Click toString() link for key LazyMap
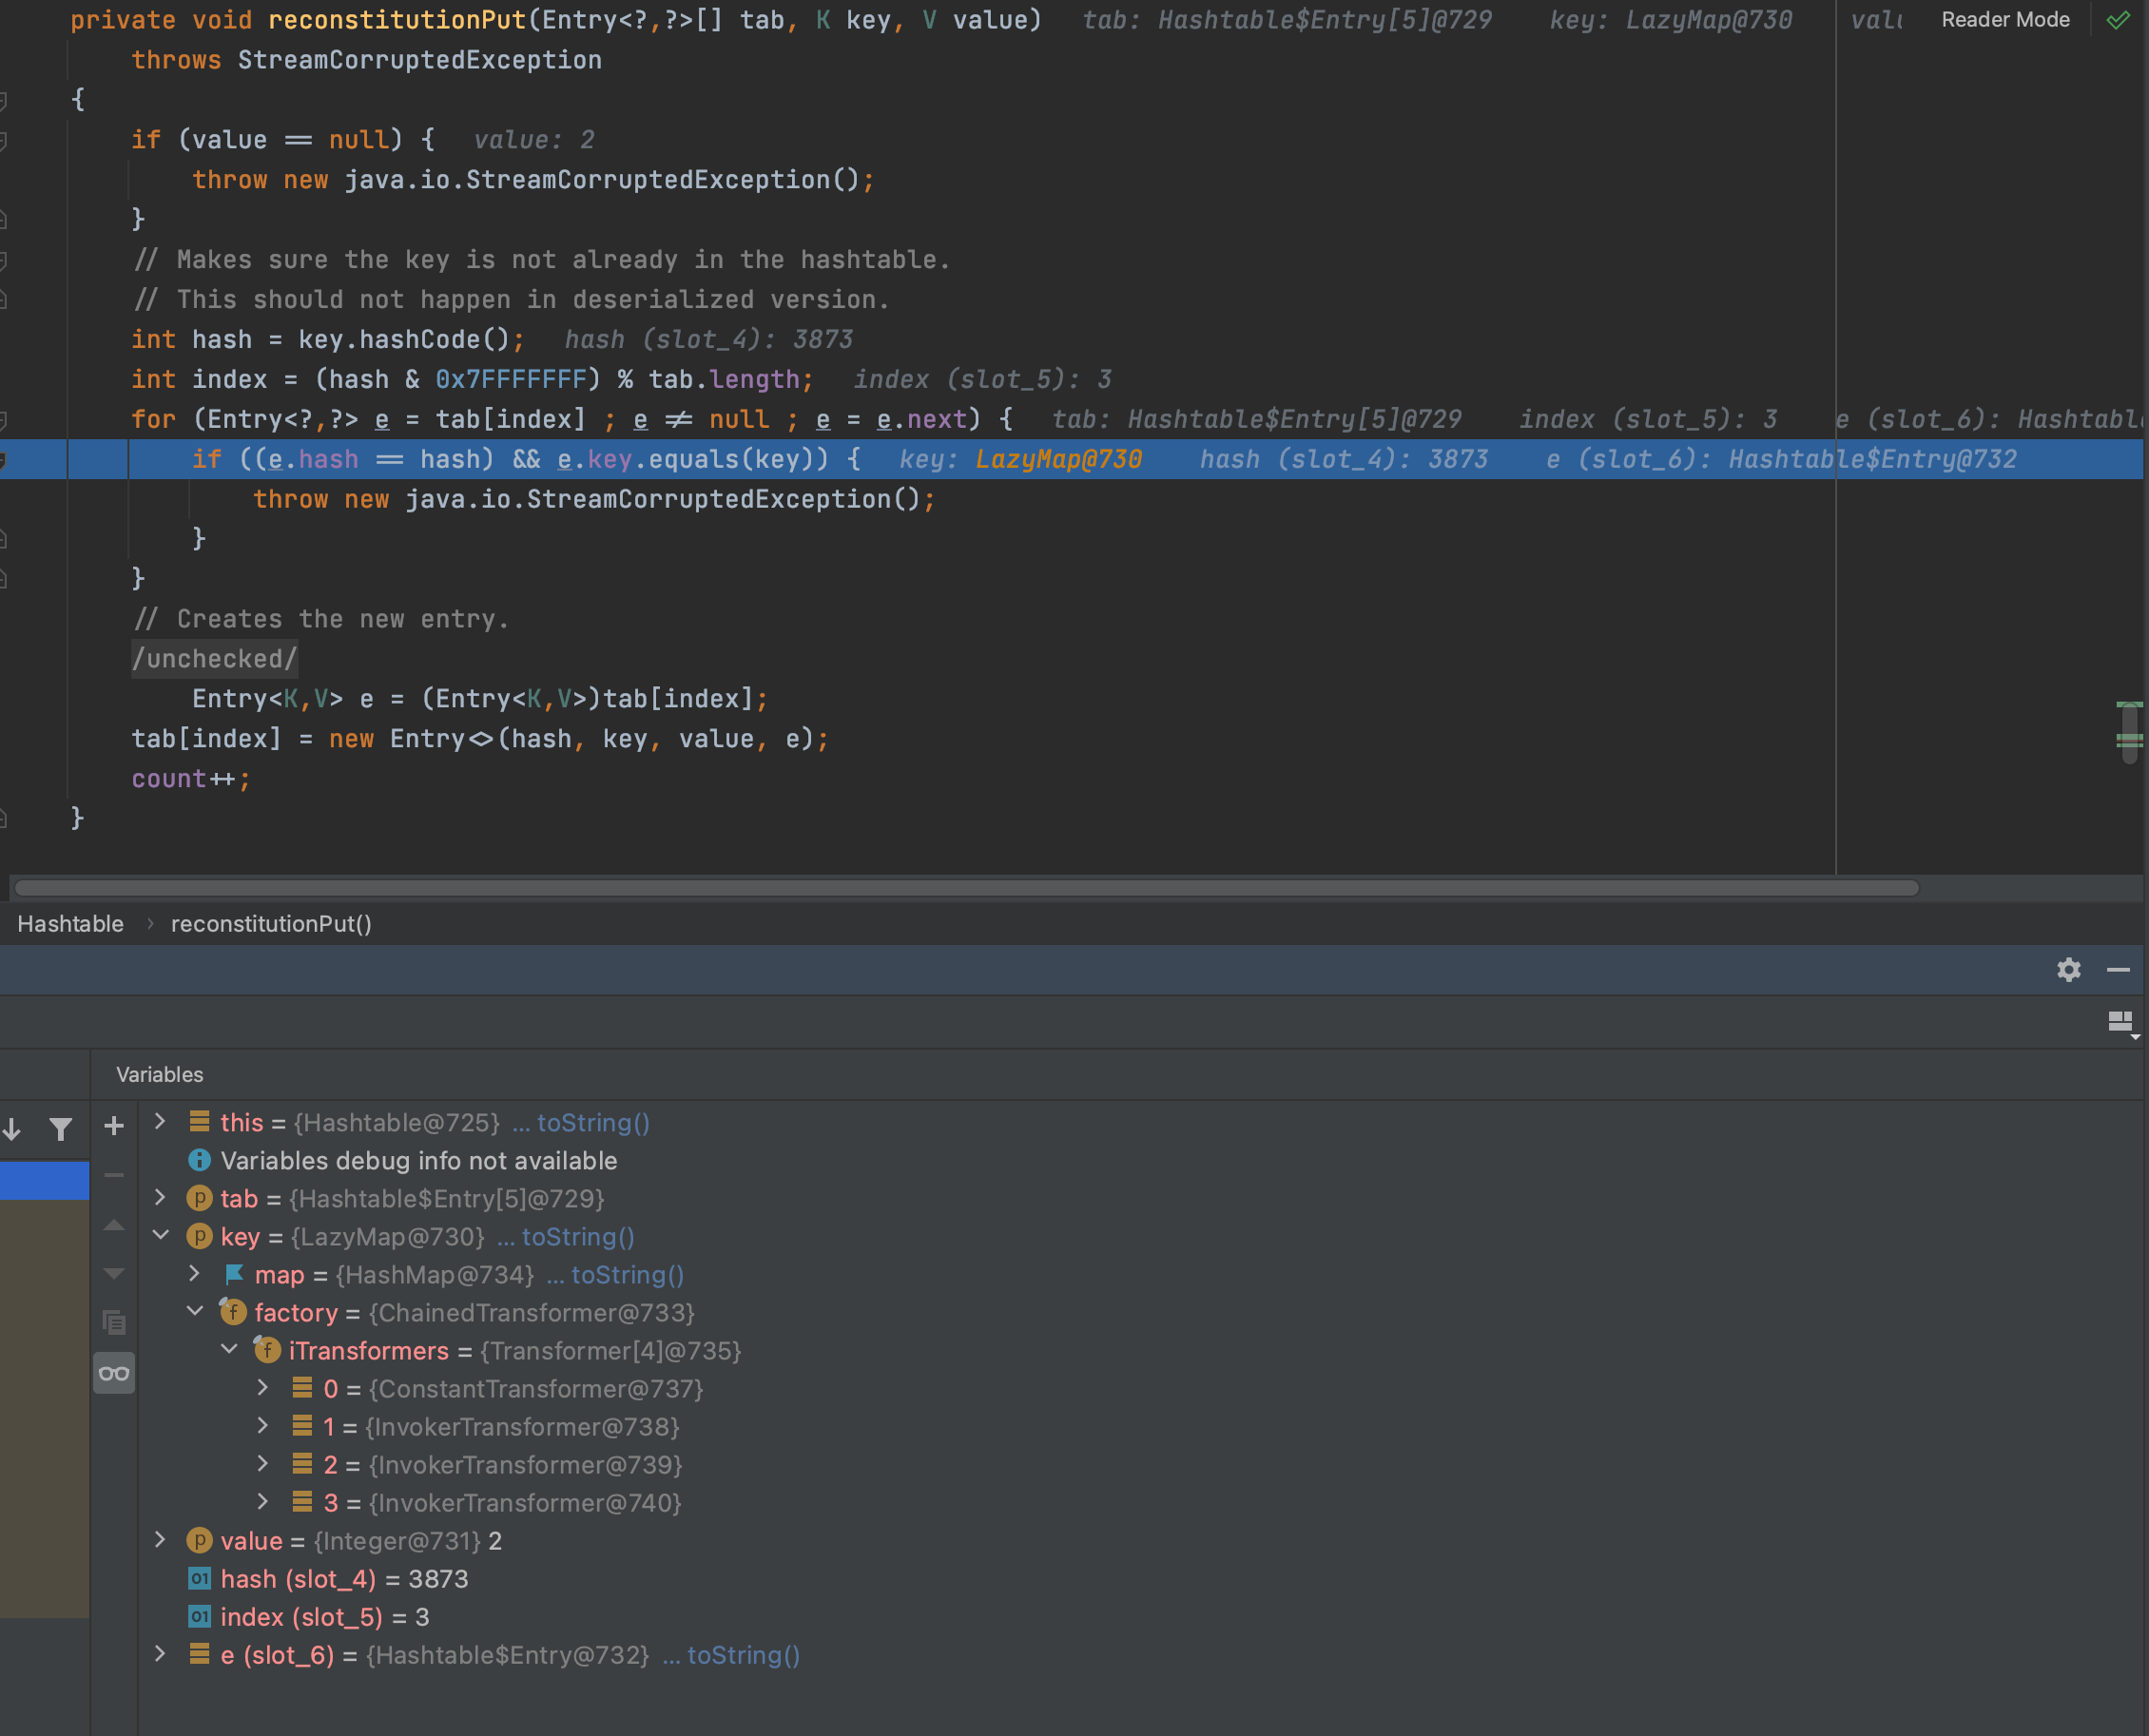The image size is (2149, 1736). (x=578, y=1236)
